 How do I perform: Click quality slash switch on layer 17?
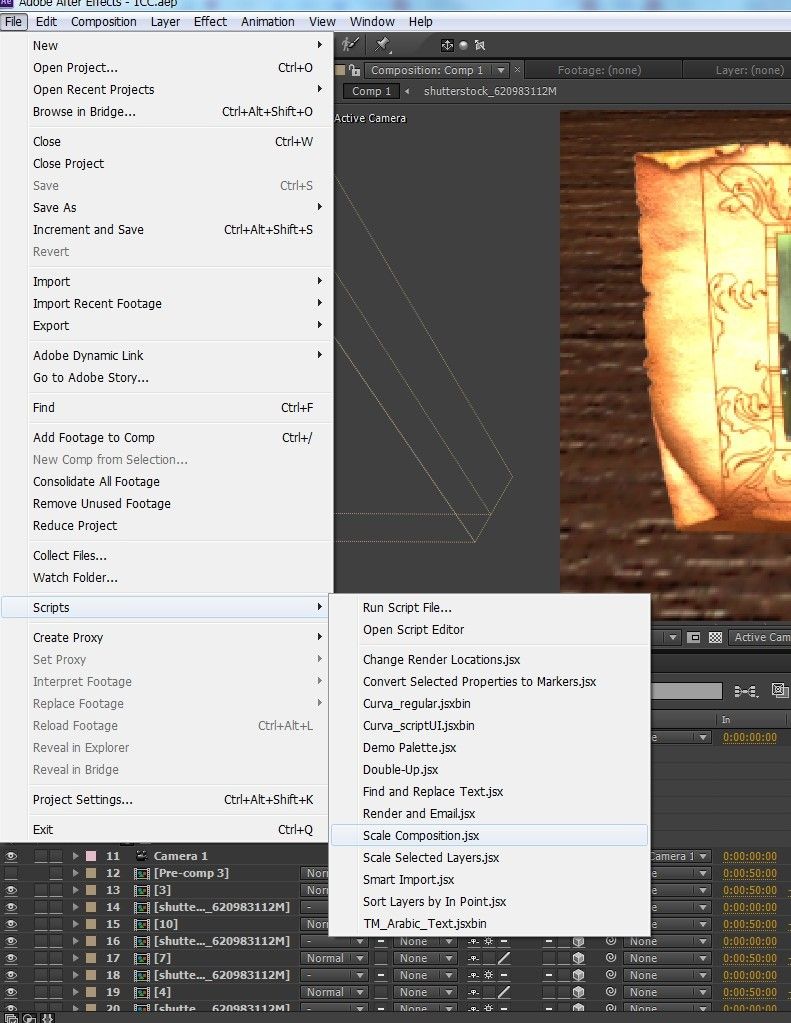click(504, 958)
